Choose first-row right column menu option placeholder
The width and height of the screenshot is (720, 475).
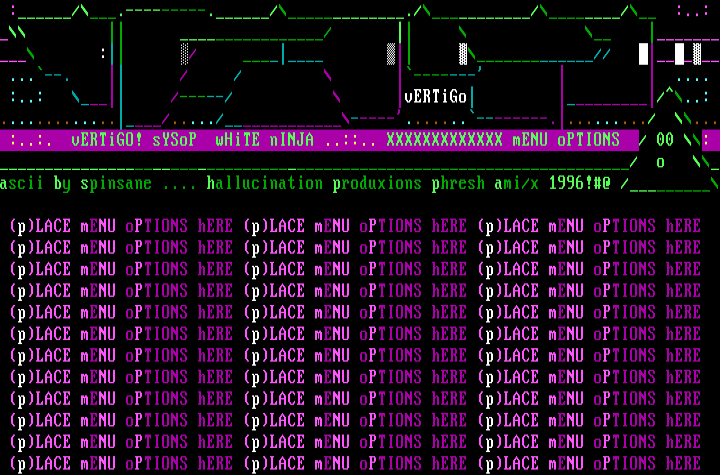(x=591, y=227)
